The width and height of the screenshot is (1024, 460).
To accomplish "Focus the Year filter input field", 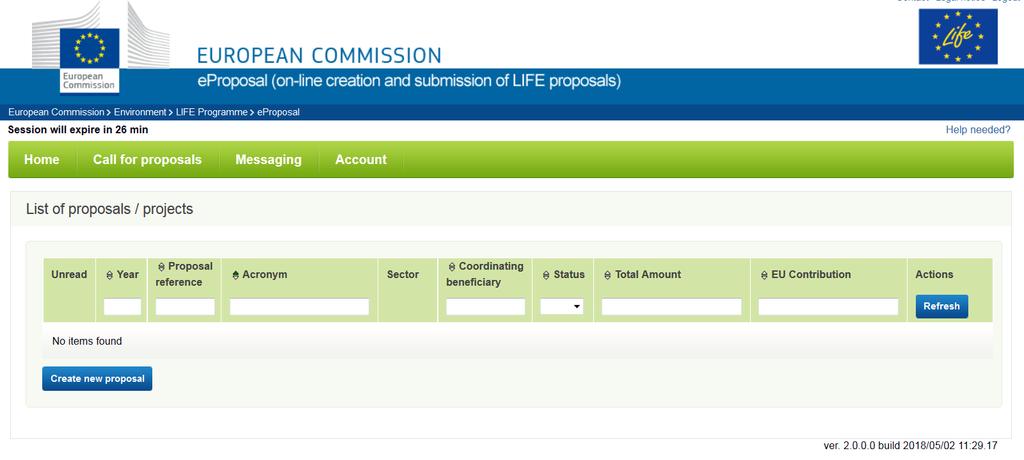I will click(122, 307).
